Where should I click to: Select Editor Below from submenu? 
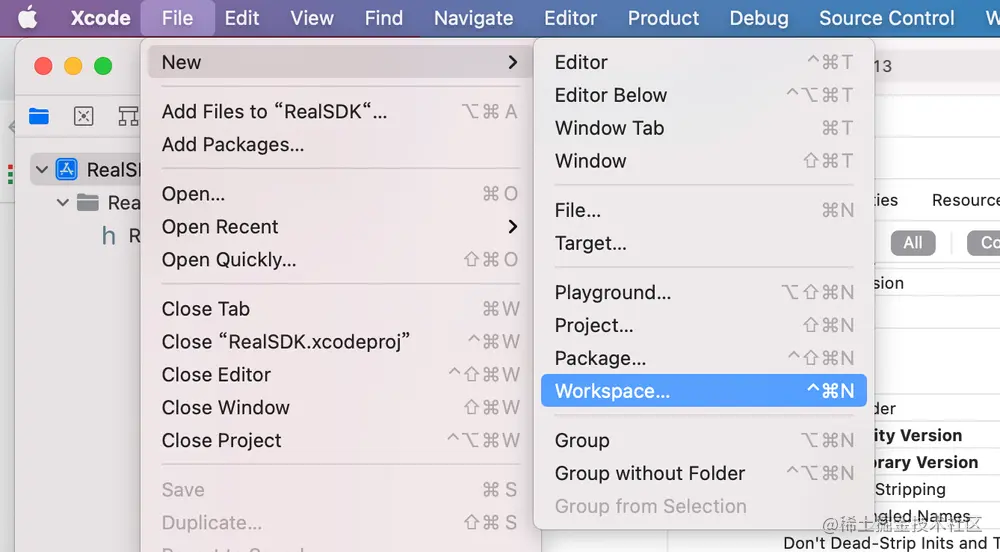703,95
